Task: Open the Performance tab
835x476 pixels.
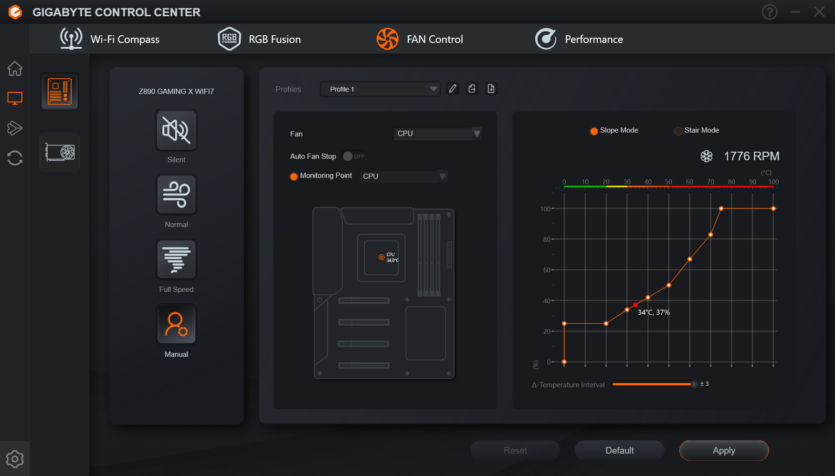Action: (x=579, y=39)
